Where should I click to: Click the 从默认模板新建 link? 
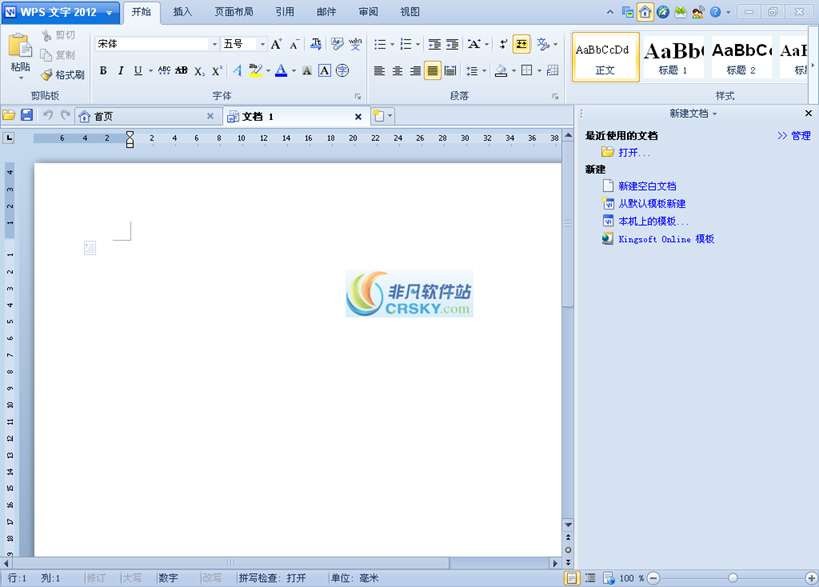coord(652,204)
